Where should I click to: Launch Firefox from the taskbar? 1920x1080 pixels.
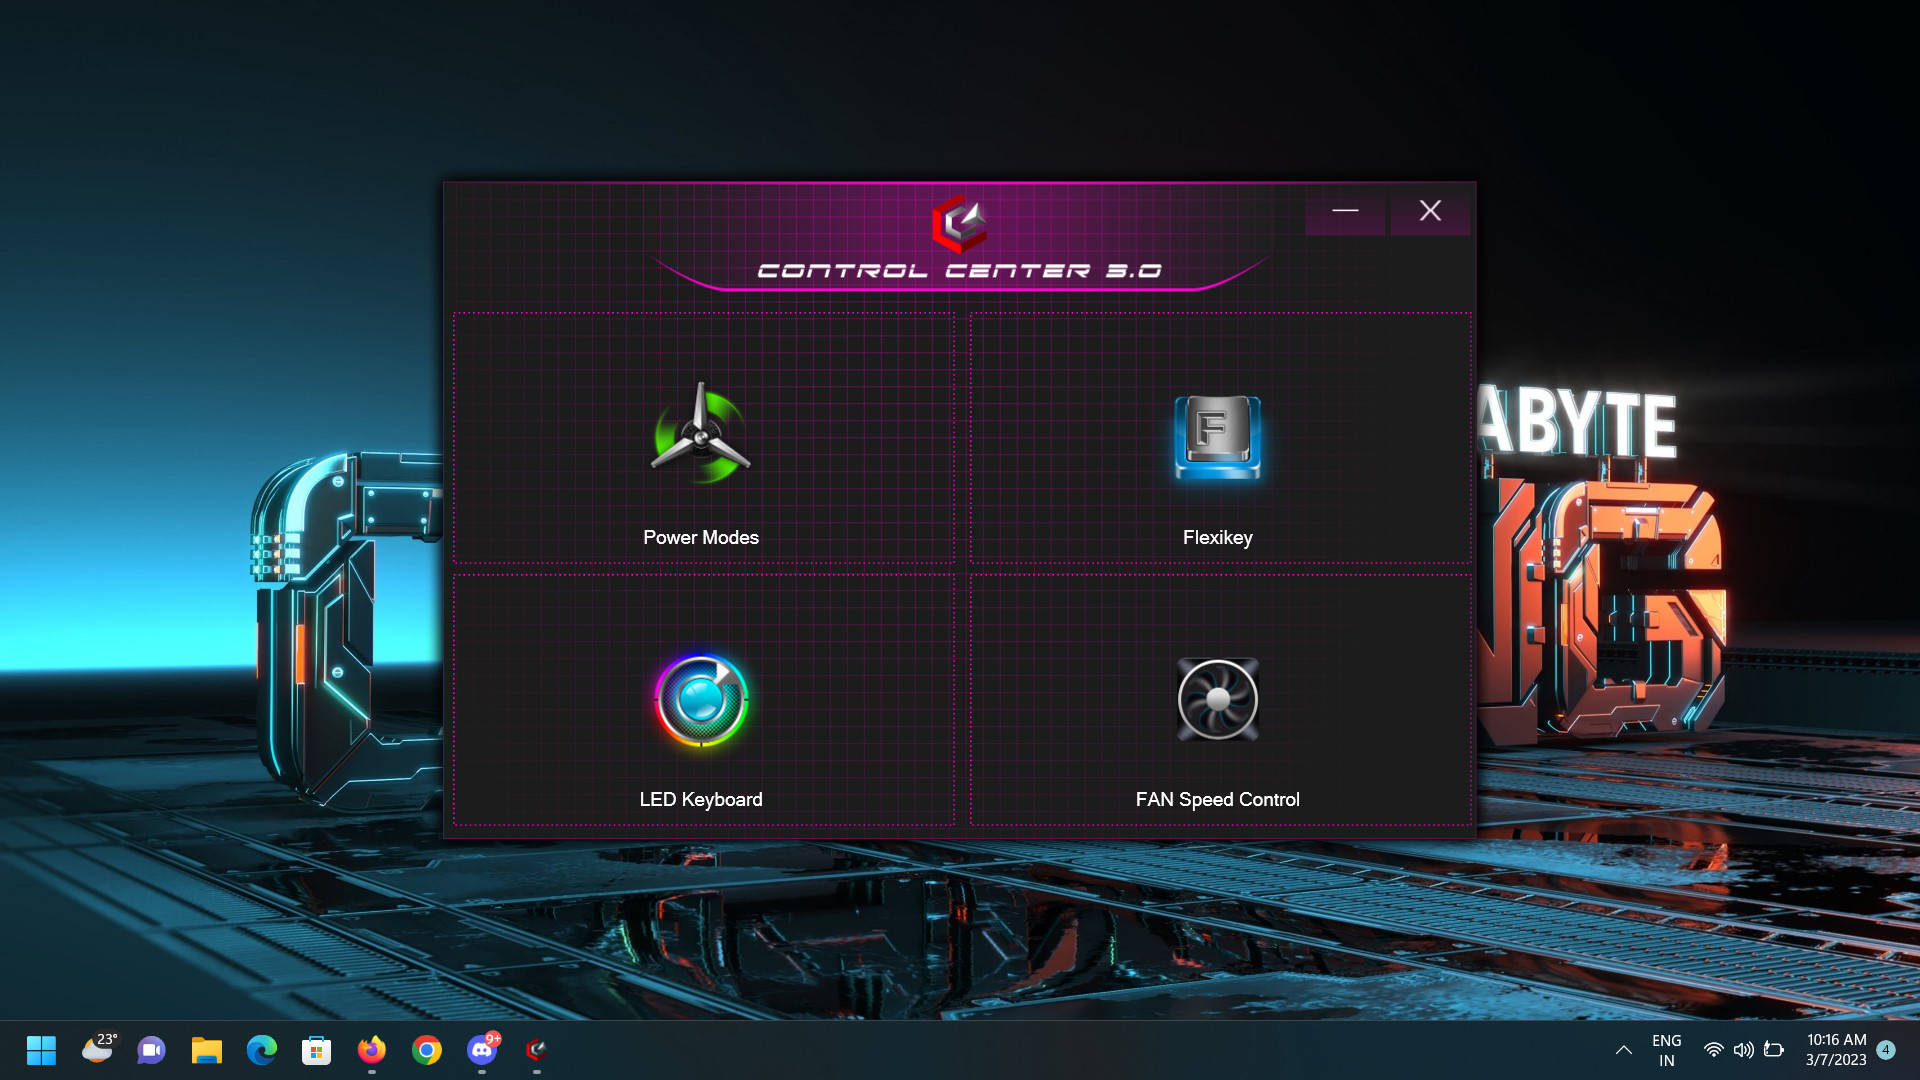click(371, 1050)
